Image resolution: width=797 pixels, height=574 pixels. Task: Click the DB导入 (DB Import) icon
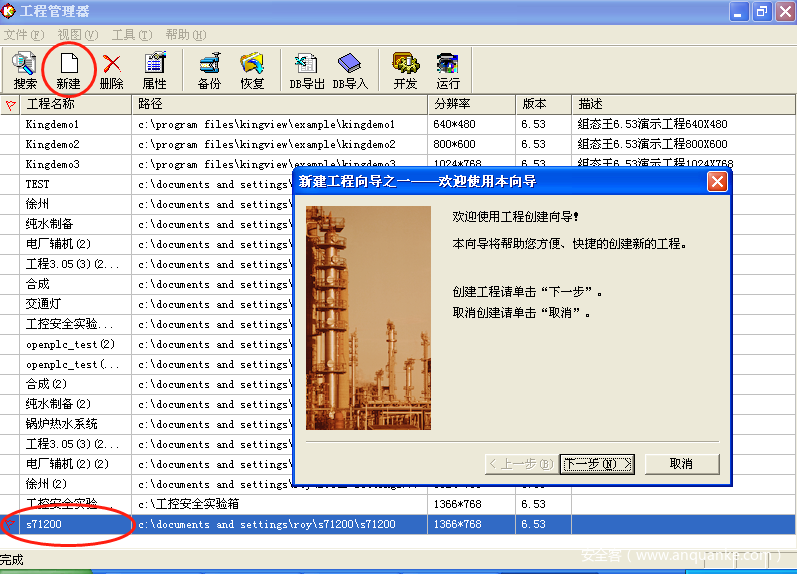point(350,70)
